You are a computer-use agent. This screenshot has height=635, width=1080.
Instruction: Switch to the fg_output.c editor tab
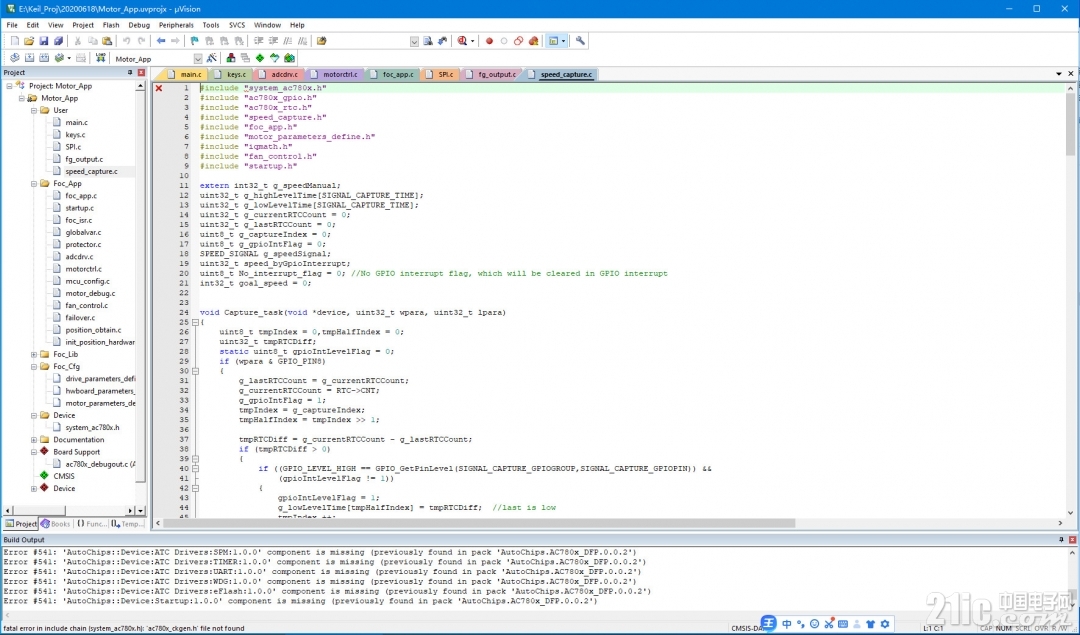[x=492, y=74]
